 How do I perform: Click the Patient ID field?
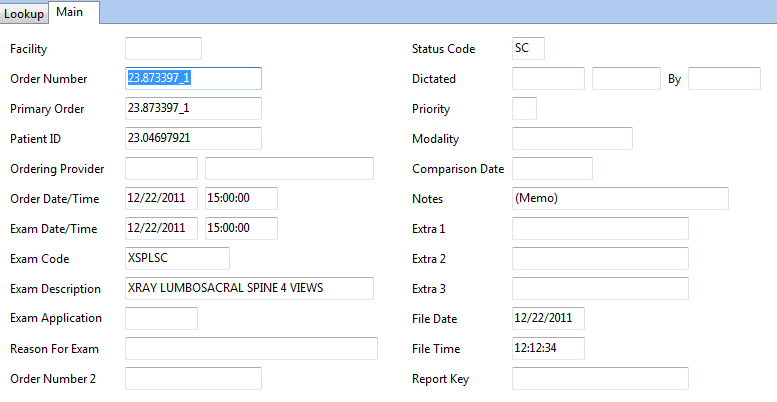click(193, 138)
